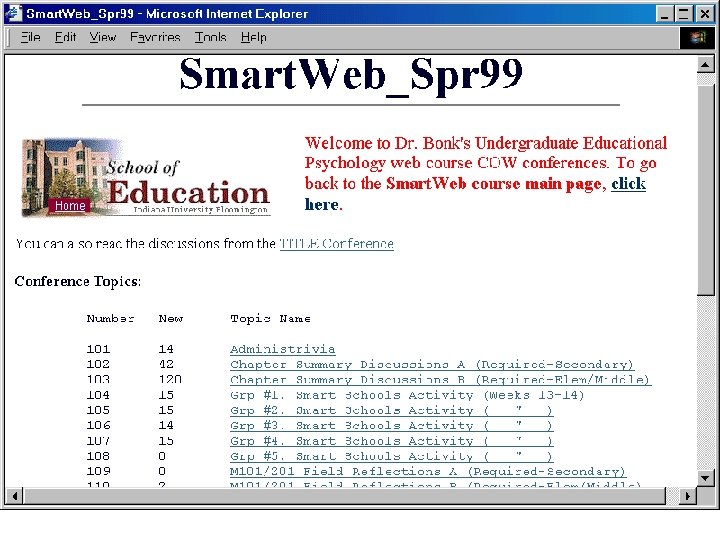Click the Internet Explorer title bar icon

pos(13,13)
